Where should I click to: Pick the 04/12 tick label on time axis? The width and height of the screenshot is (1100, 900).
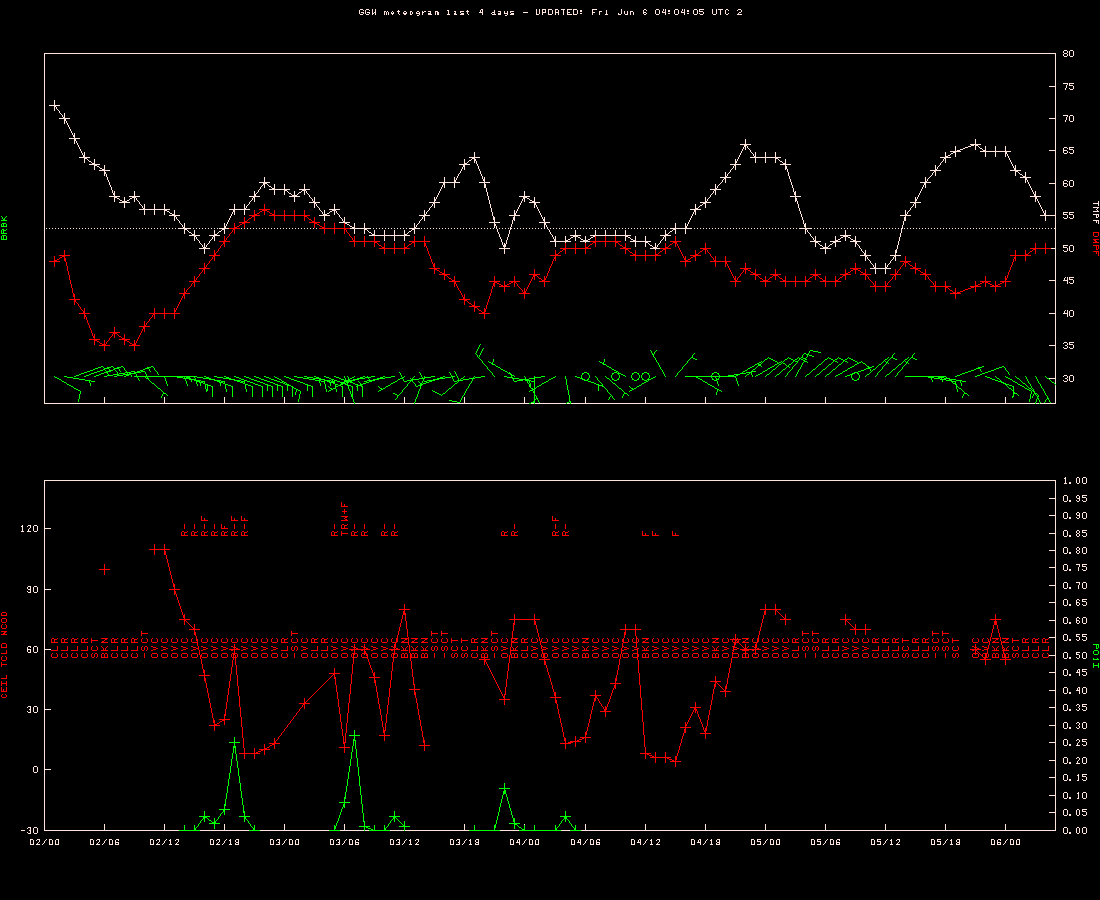point(646,843)
